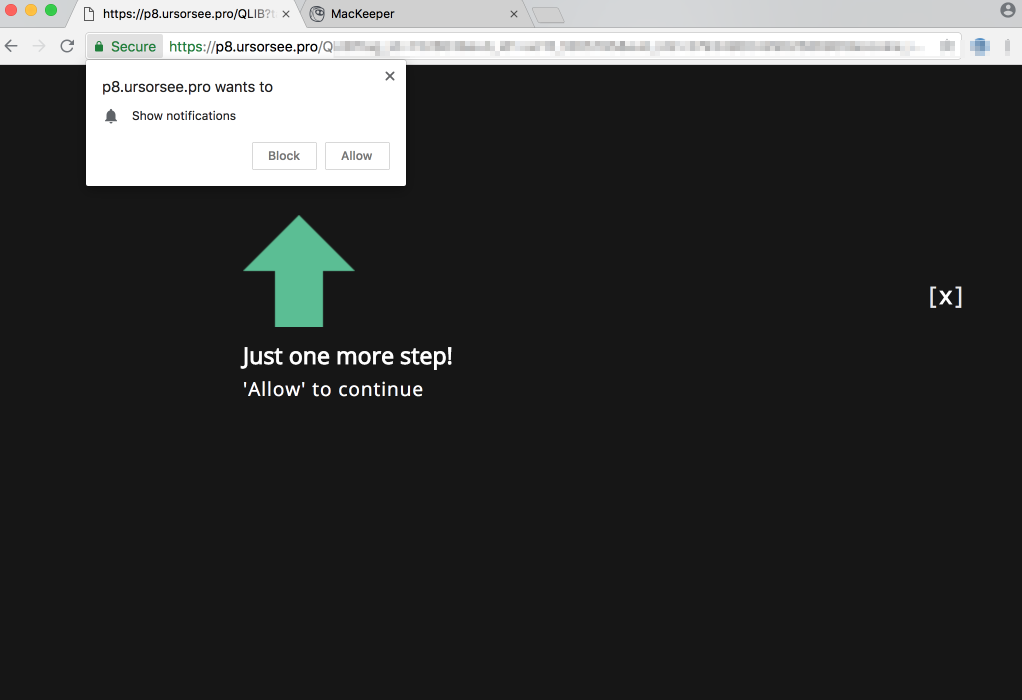The image size is (1022, 700).
Task: Close the MacKeeper tab
Action: point(514,14)
